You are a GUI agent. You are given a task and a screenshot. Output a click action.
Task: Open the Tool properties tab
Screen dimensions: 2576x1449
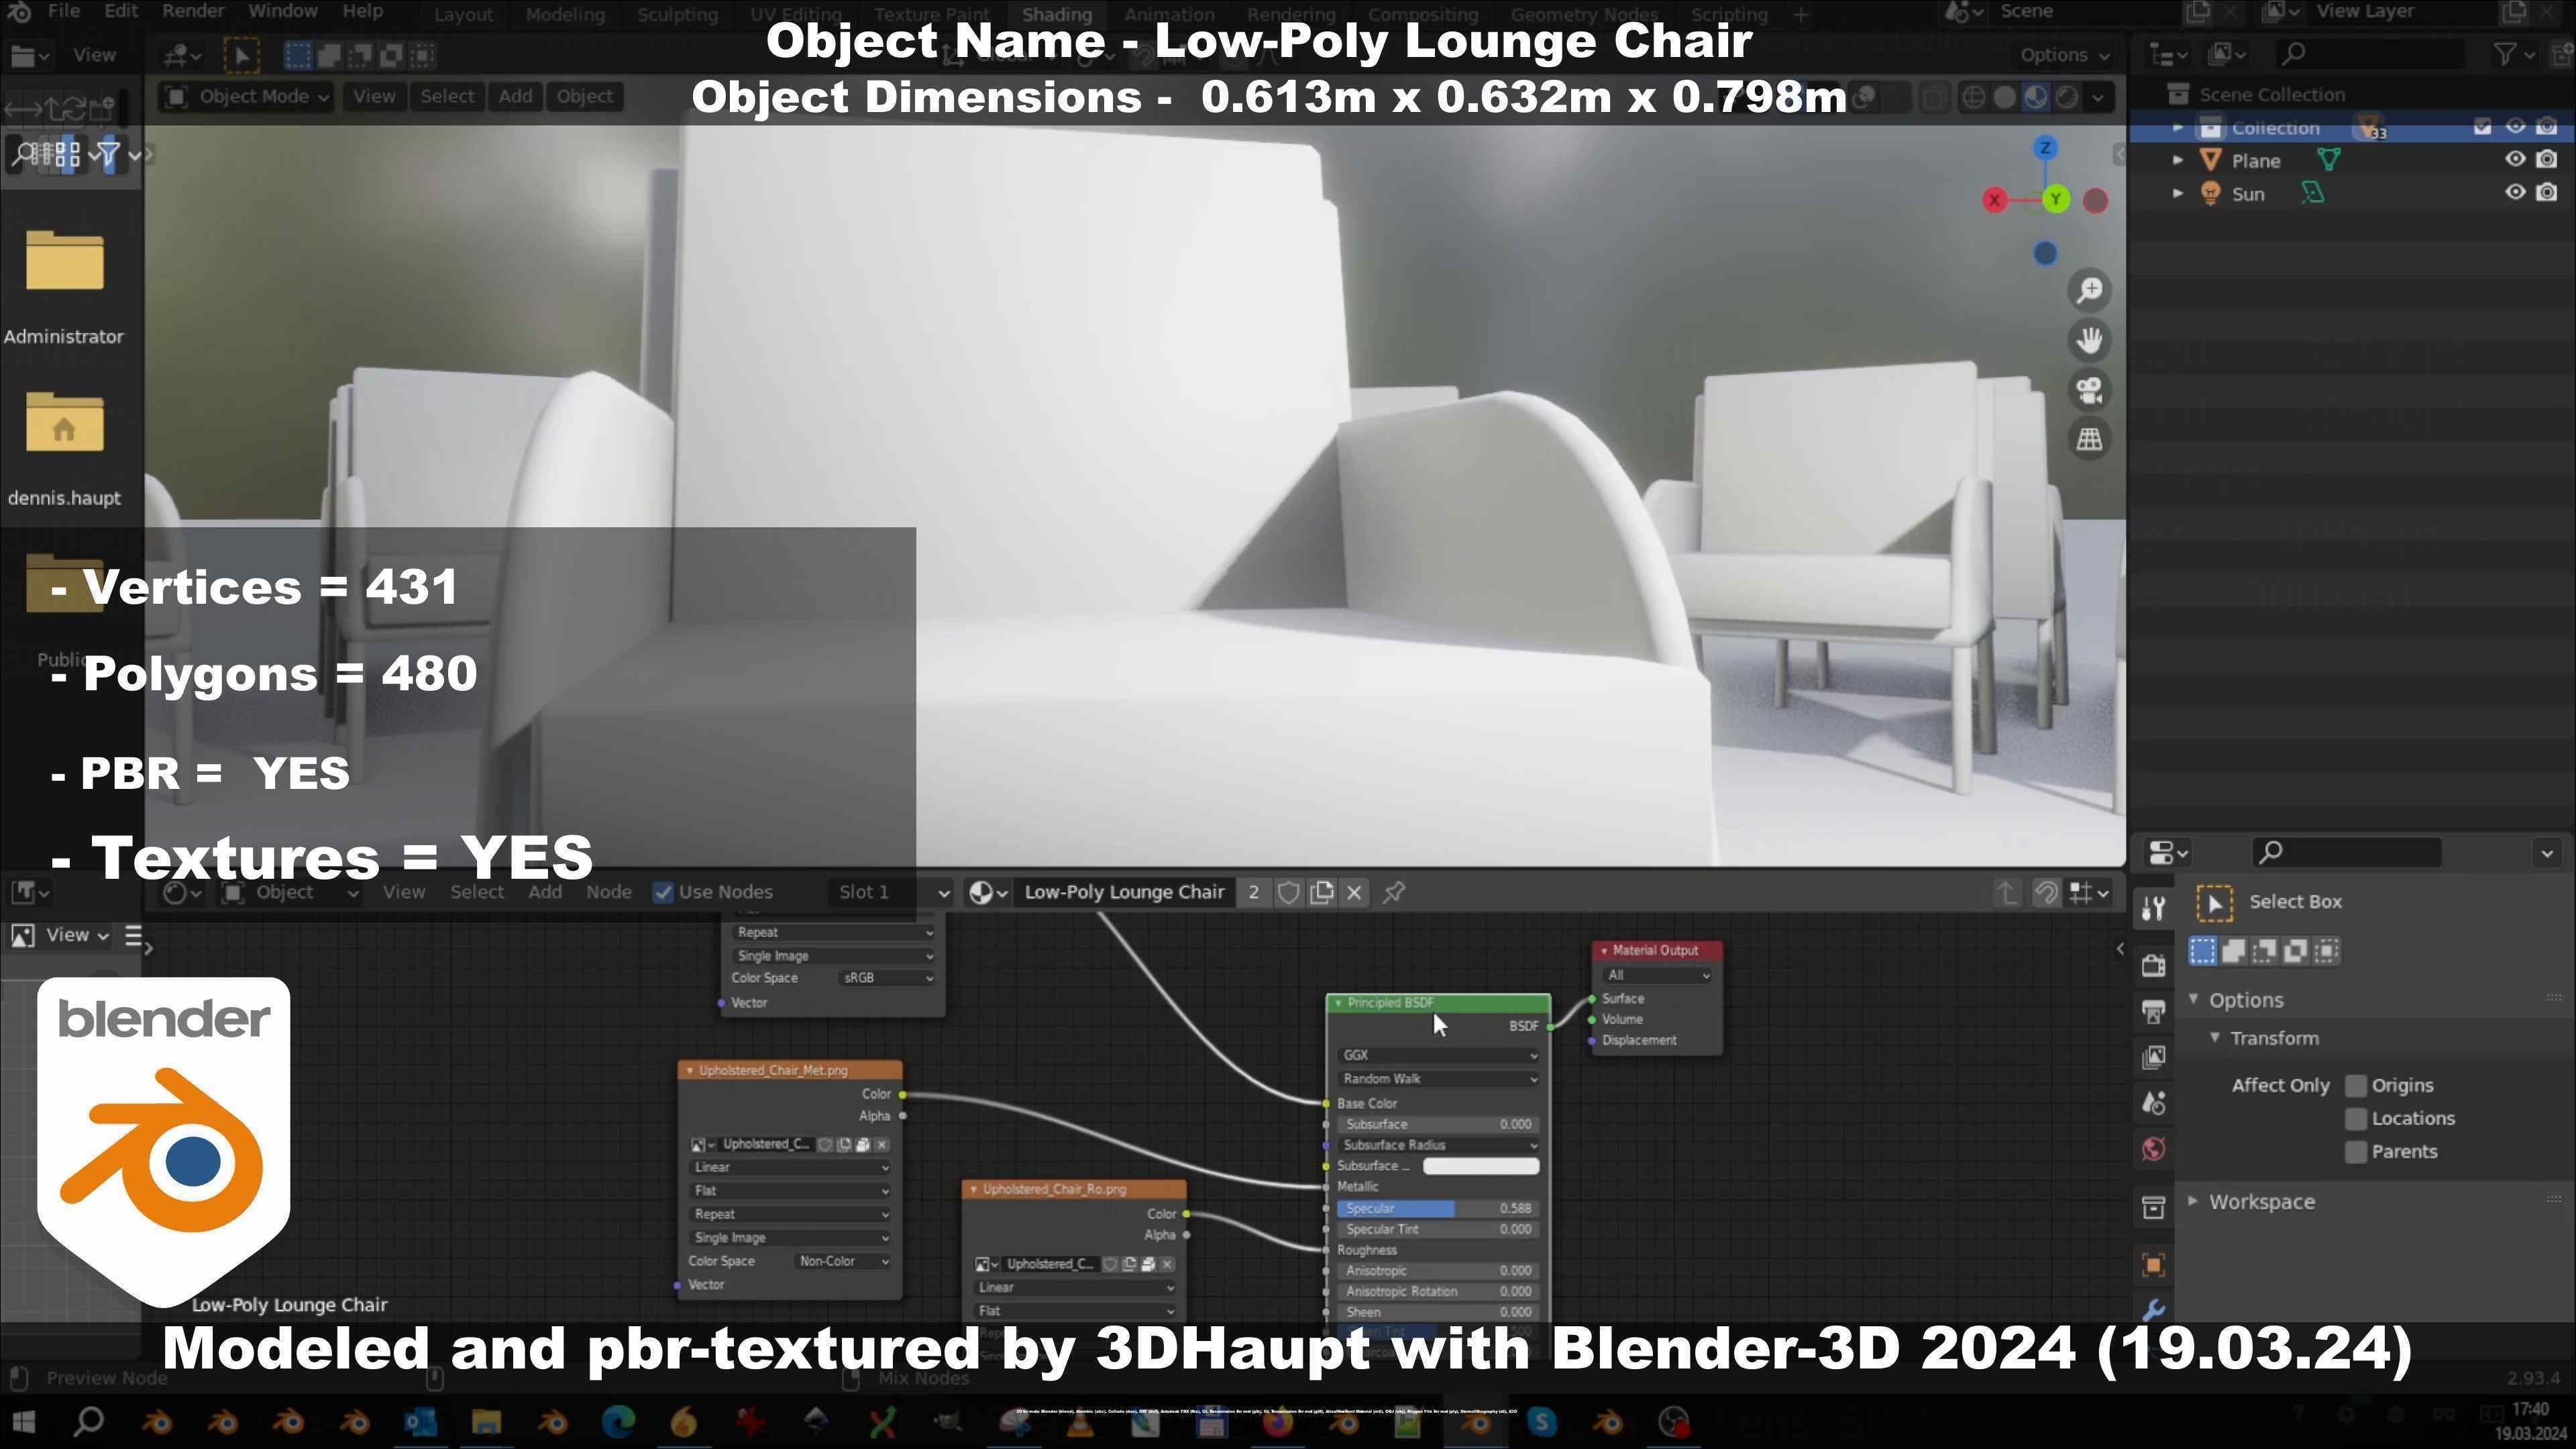pyautogui.click(x=2154, y=908)
